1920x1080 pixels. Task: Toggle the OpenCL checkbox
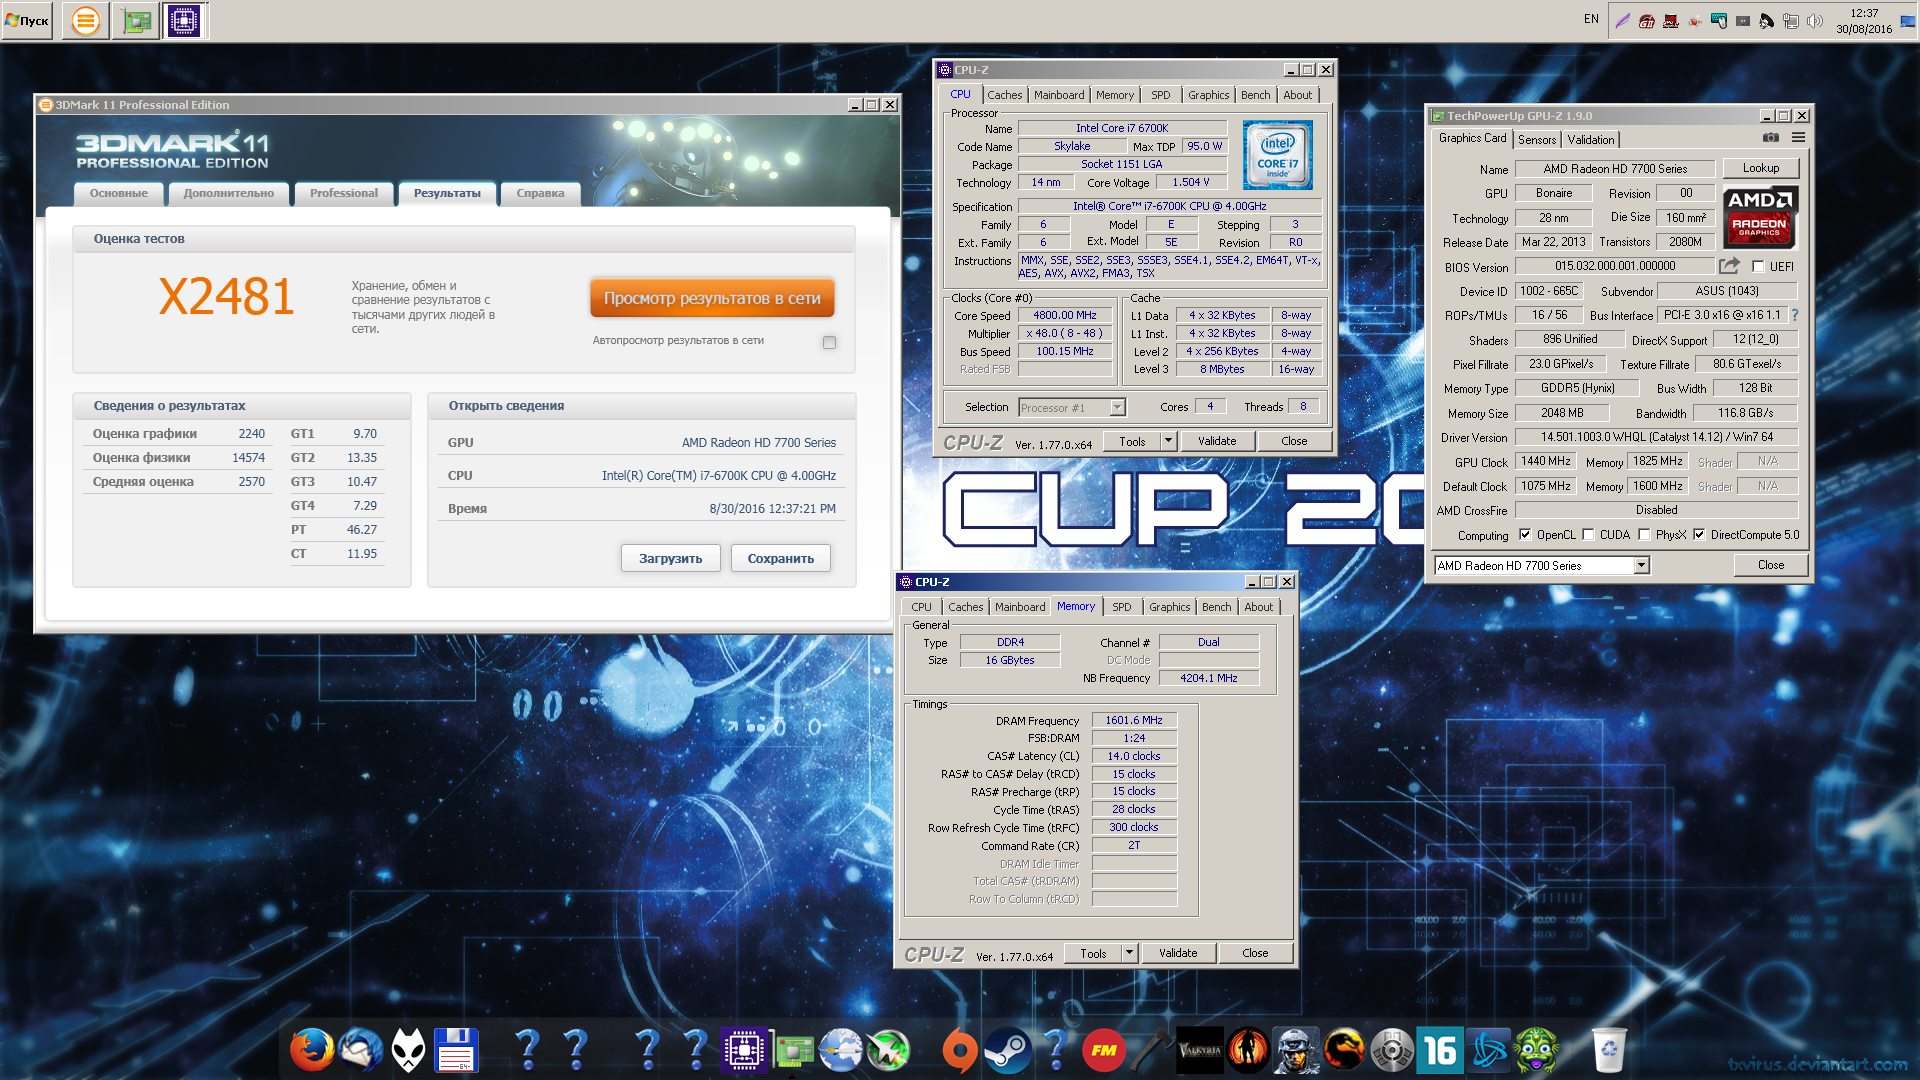(1525, 534)
